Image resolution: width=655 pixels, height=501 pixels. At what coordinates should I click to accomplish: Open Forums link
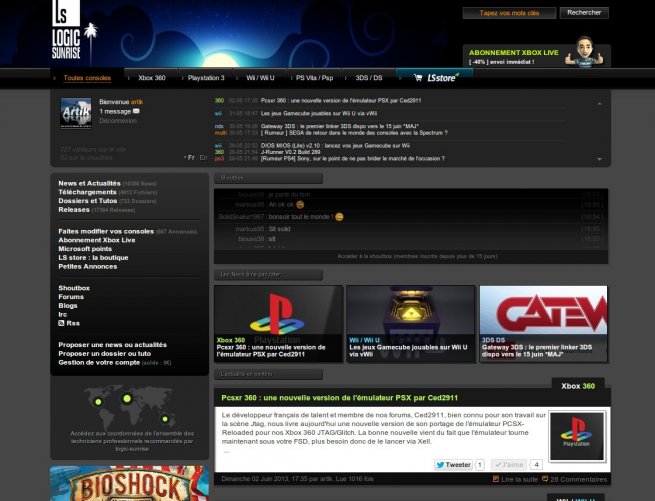pos(71,297)
